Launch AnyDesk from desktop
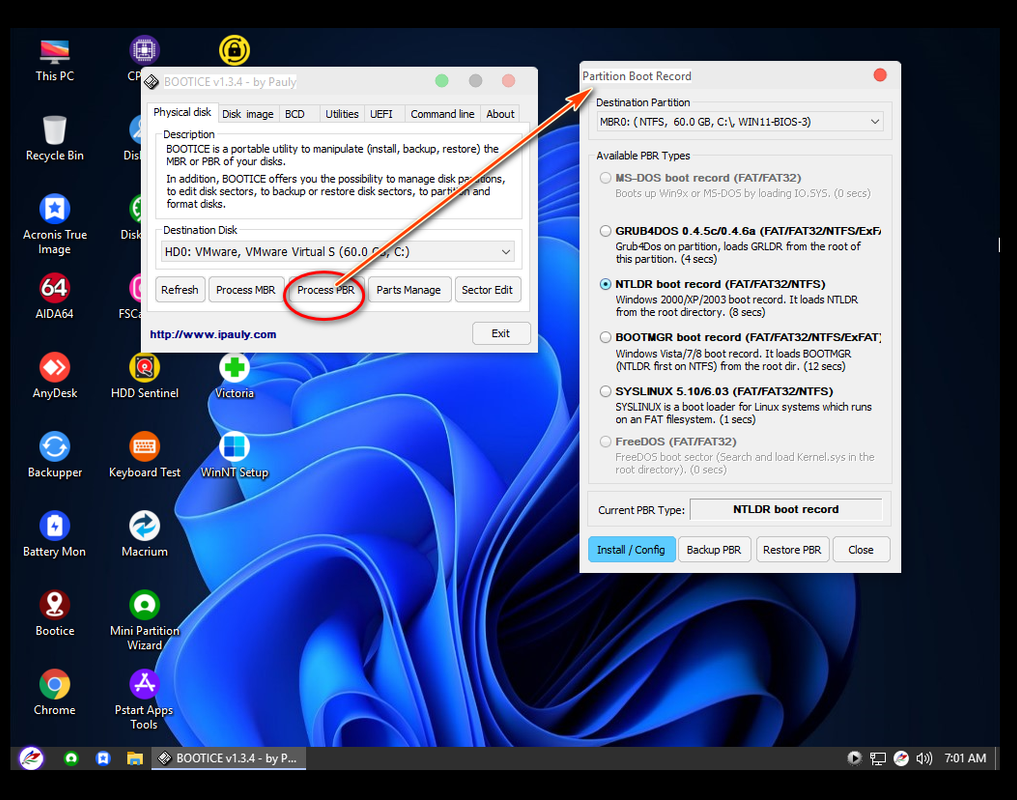Screen dimensions: 1017x800 point(54,376)
